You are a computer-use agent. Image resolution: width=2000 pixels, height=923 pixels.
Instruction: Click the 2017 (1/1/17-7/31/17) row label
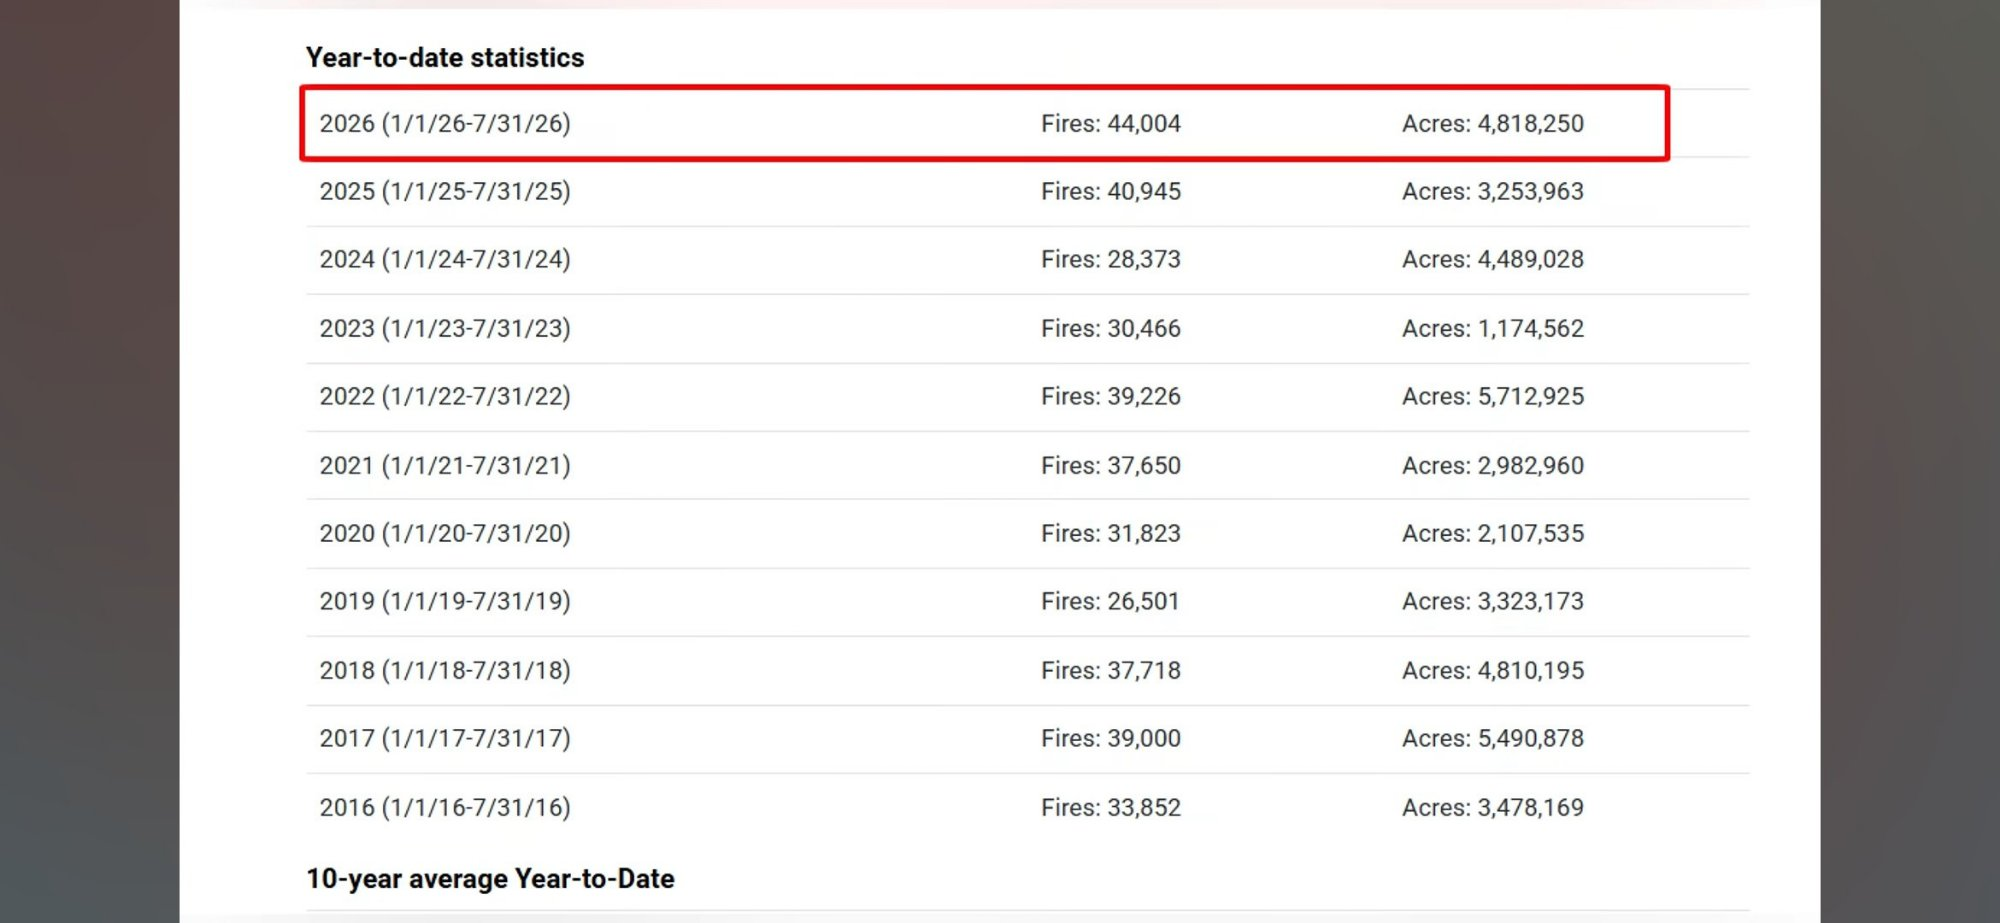445,738
